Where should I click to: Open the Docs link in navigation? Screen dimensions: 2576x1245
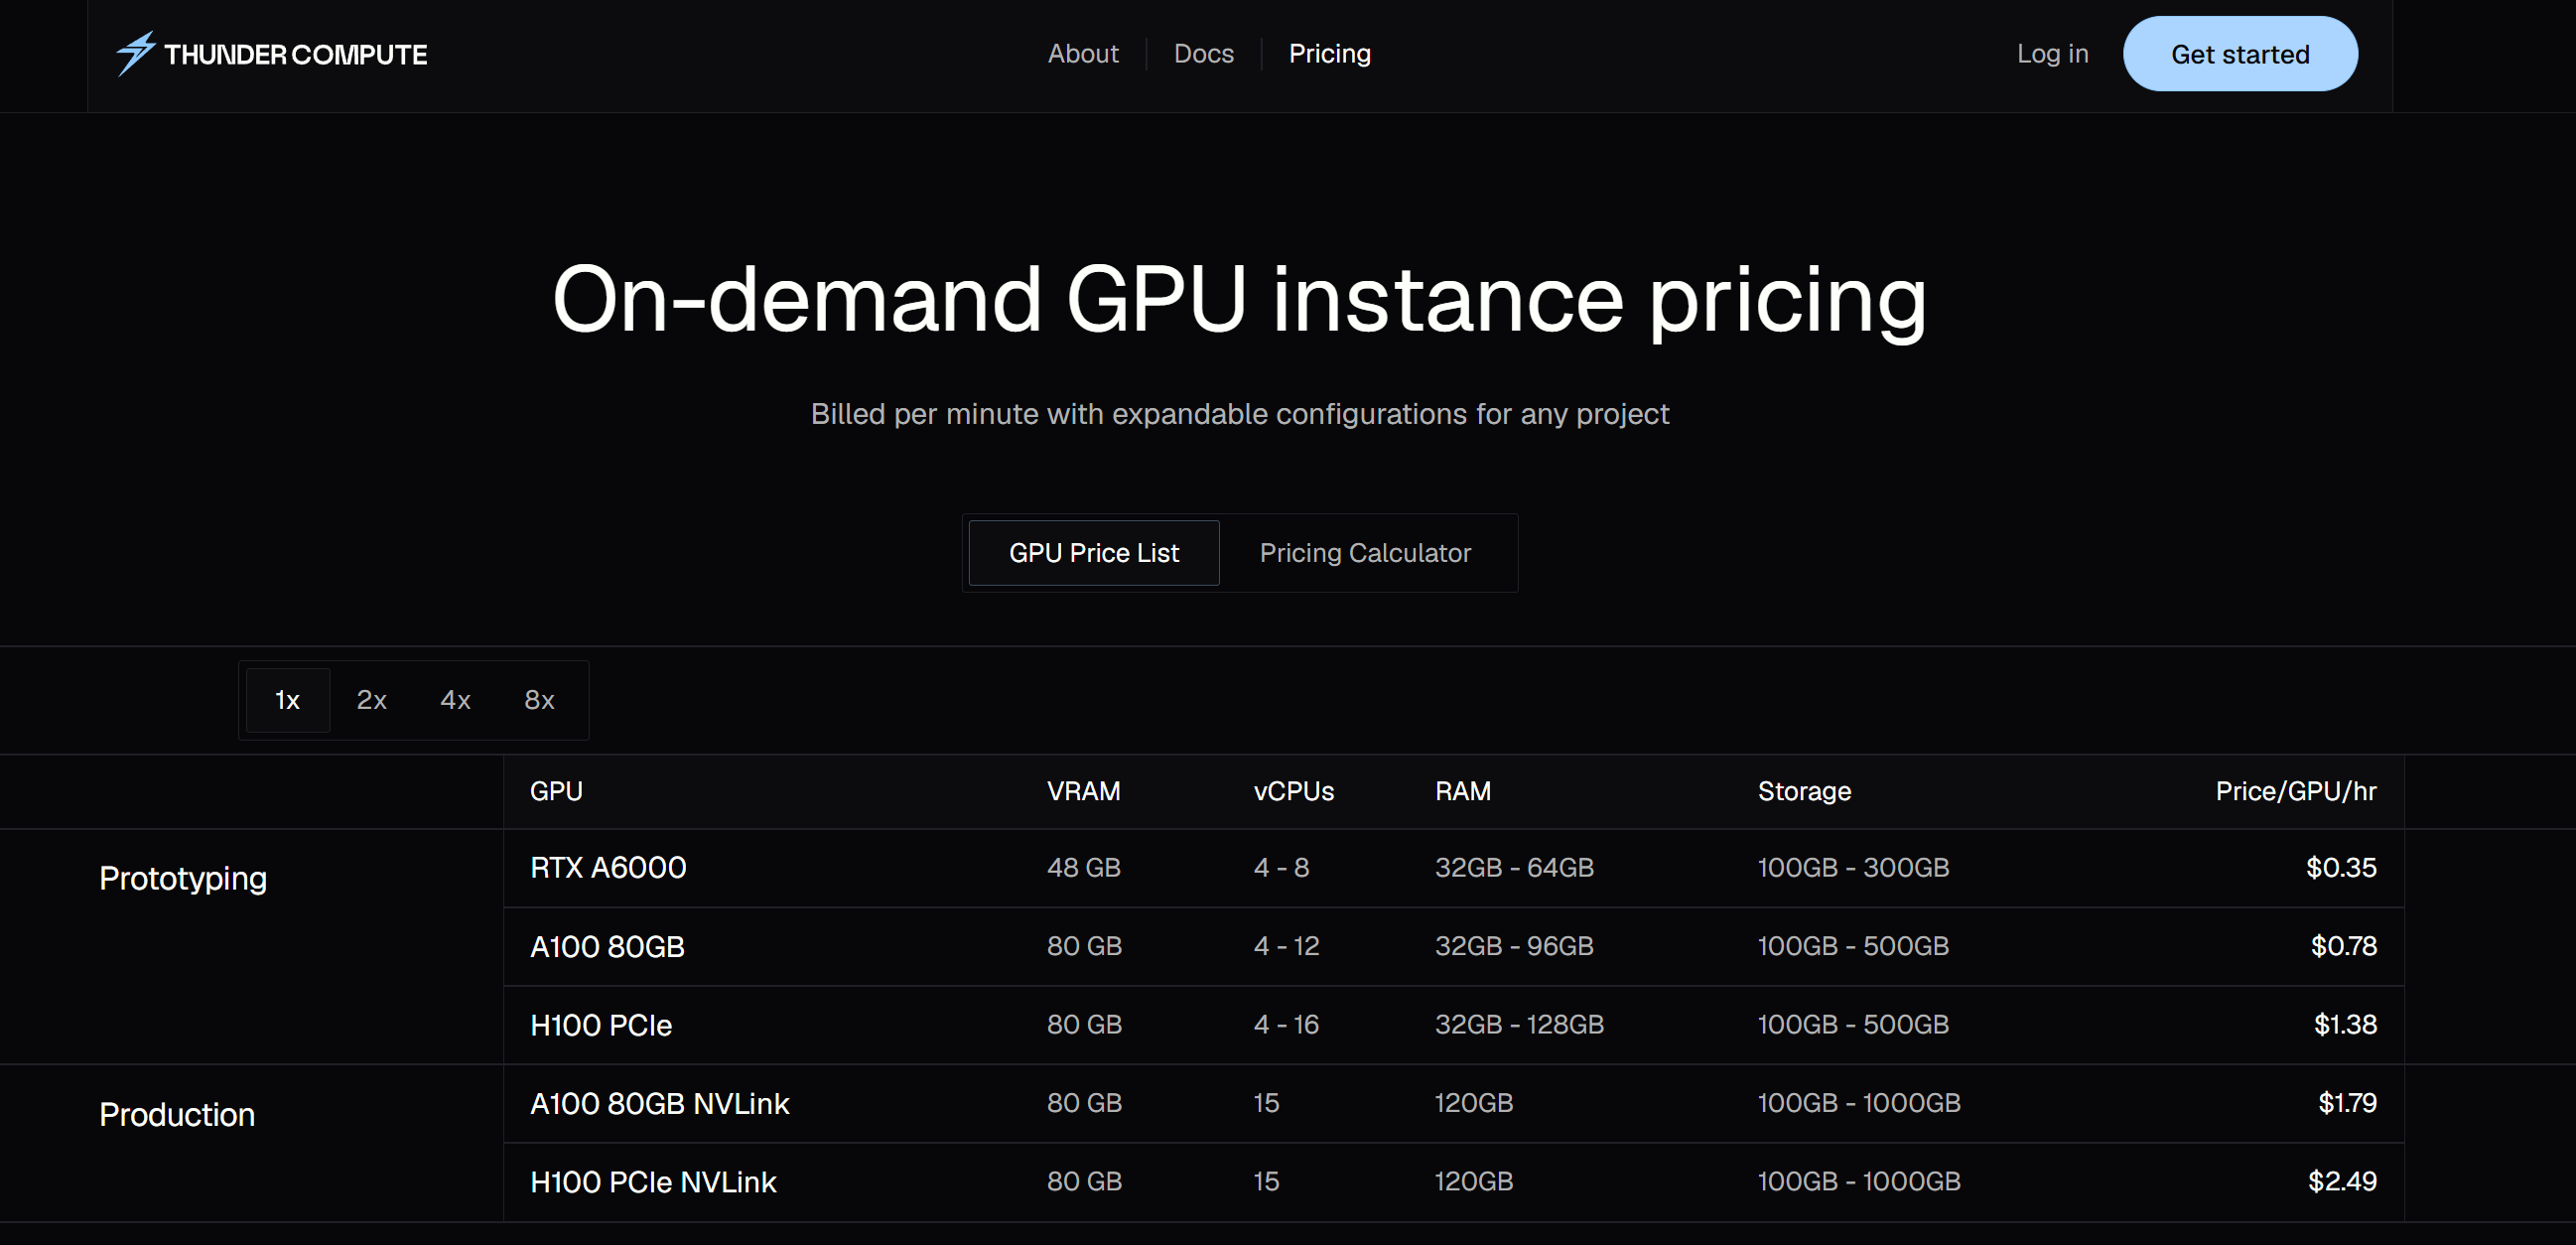(1203, 54)
